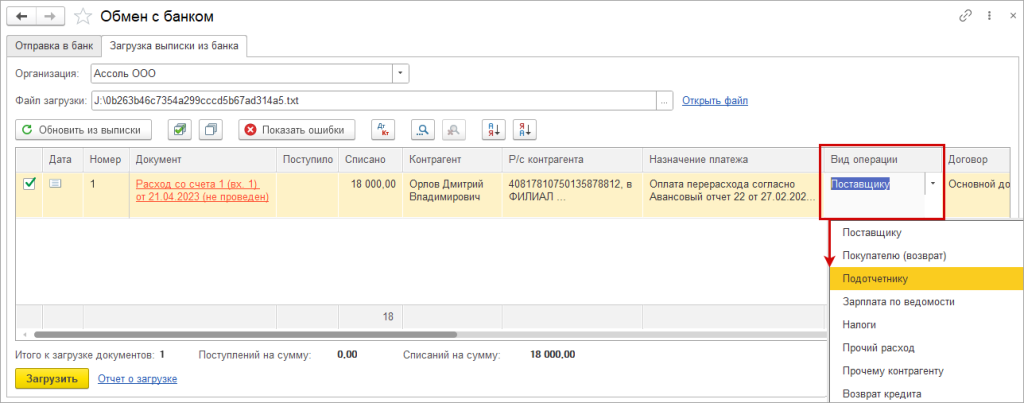The width and height of the screenshot is (1024, 403).
Task: Expand the Организация dropdown
Action: pos(400,73)
